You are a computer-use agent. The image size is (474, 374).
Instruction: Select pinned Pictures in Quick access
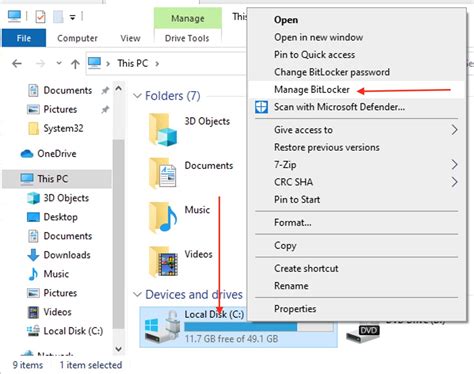point(60,109)
